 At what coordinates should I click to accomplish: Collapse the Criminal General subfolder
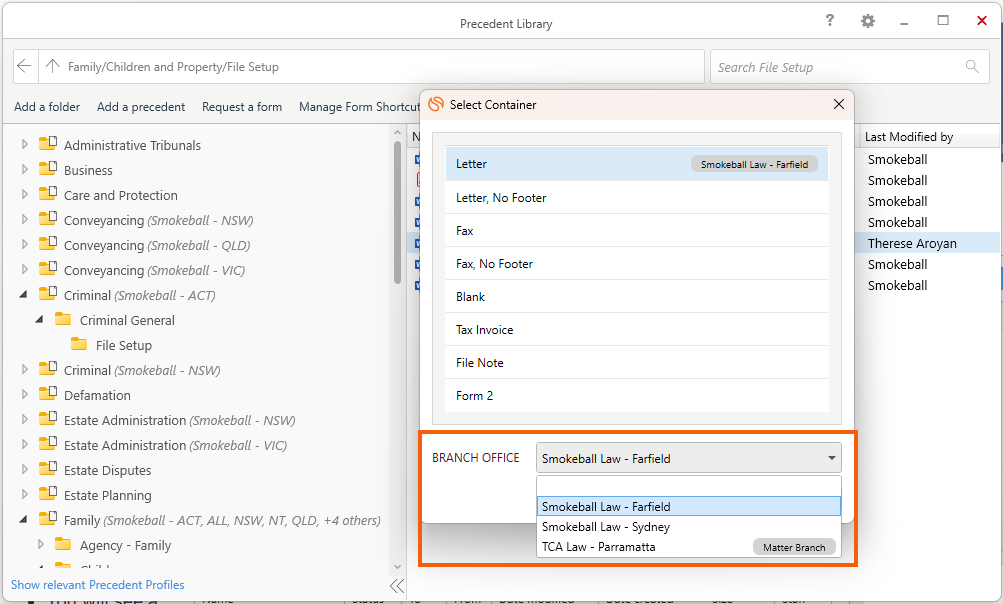40,320
